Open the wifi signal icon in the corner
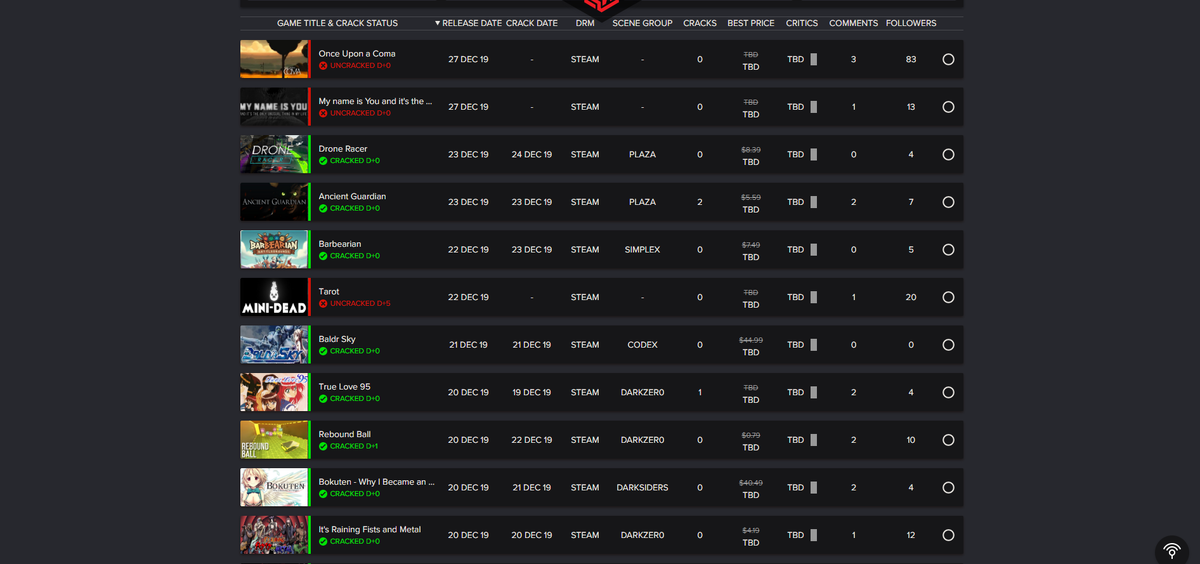1200x564 pixels. click(1171, 551)
